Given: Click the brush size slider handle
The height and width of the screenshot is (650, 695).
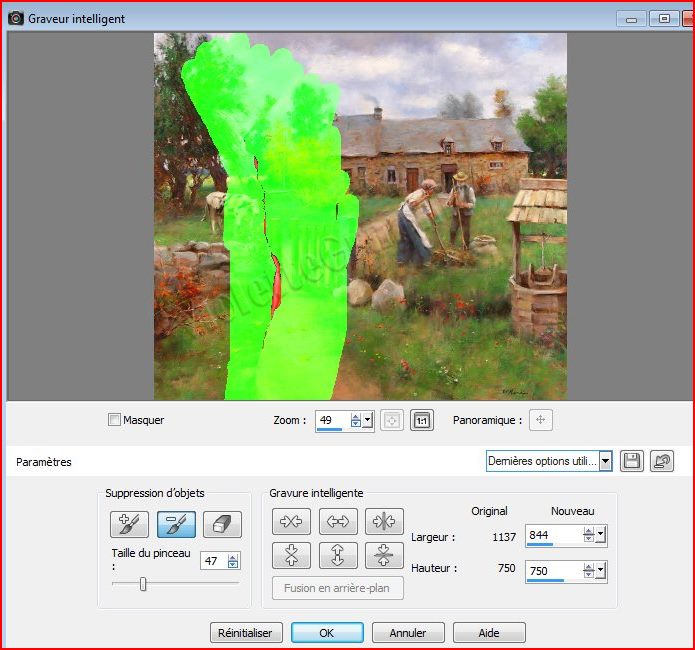Looking at the screenshot, I should point(143,584).
